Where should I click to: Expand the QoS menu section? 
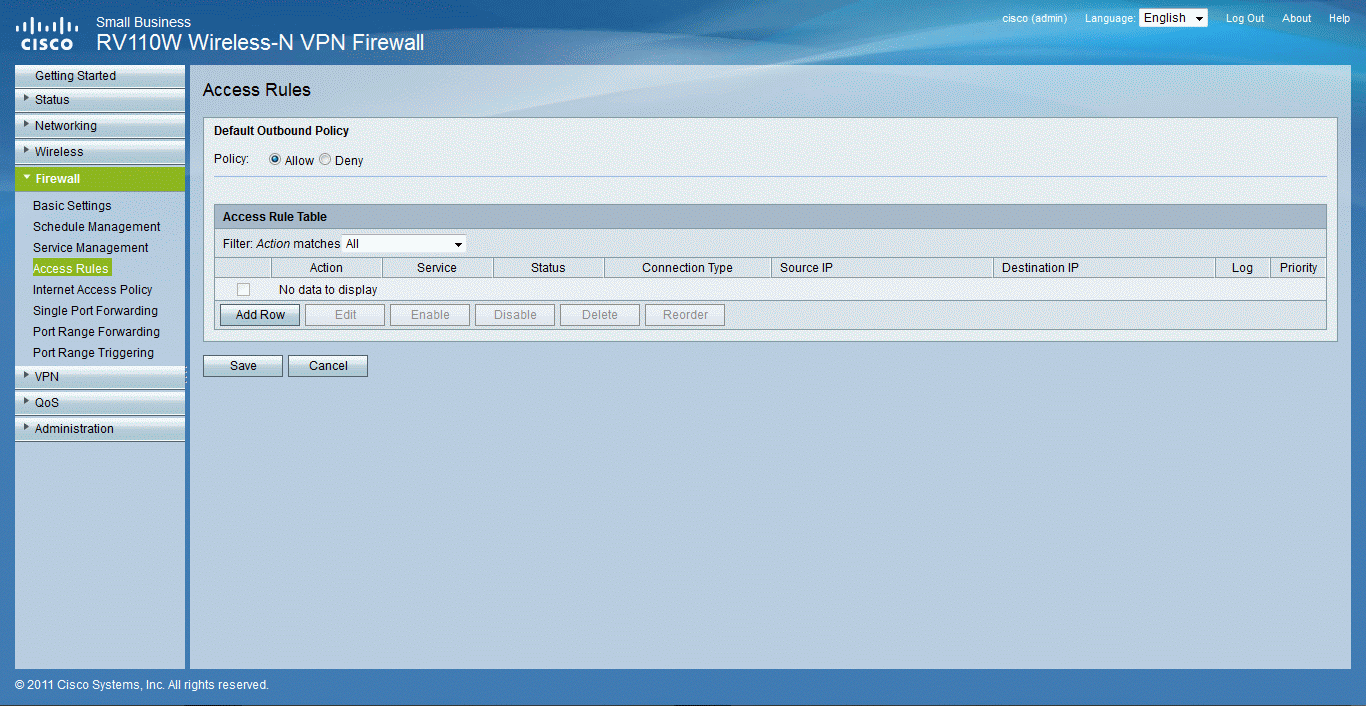[x=100, y=403]
